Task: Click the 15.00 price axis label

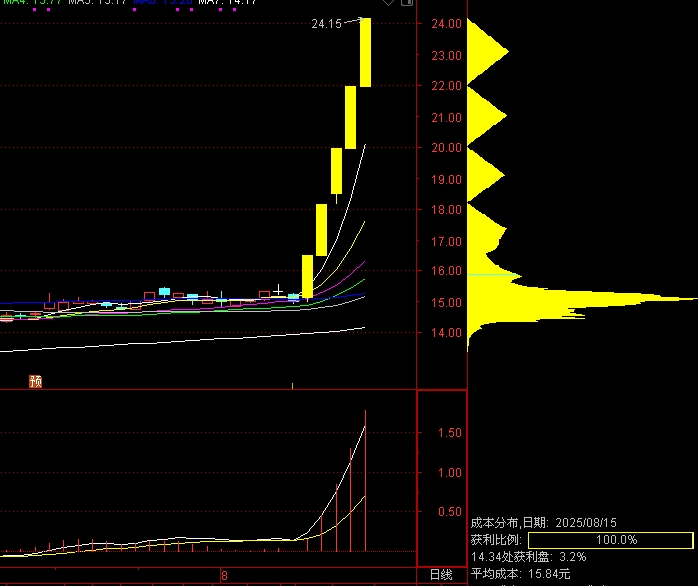Action: (446, 302)
